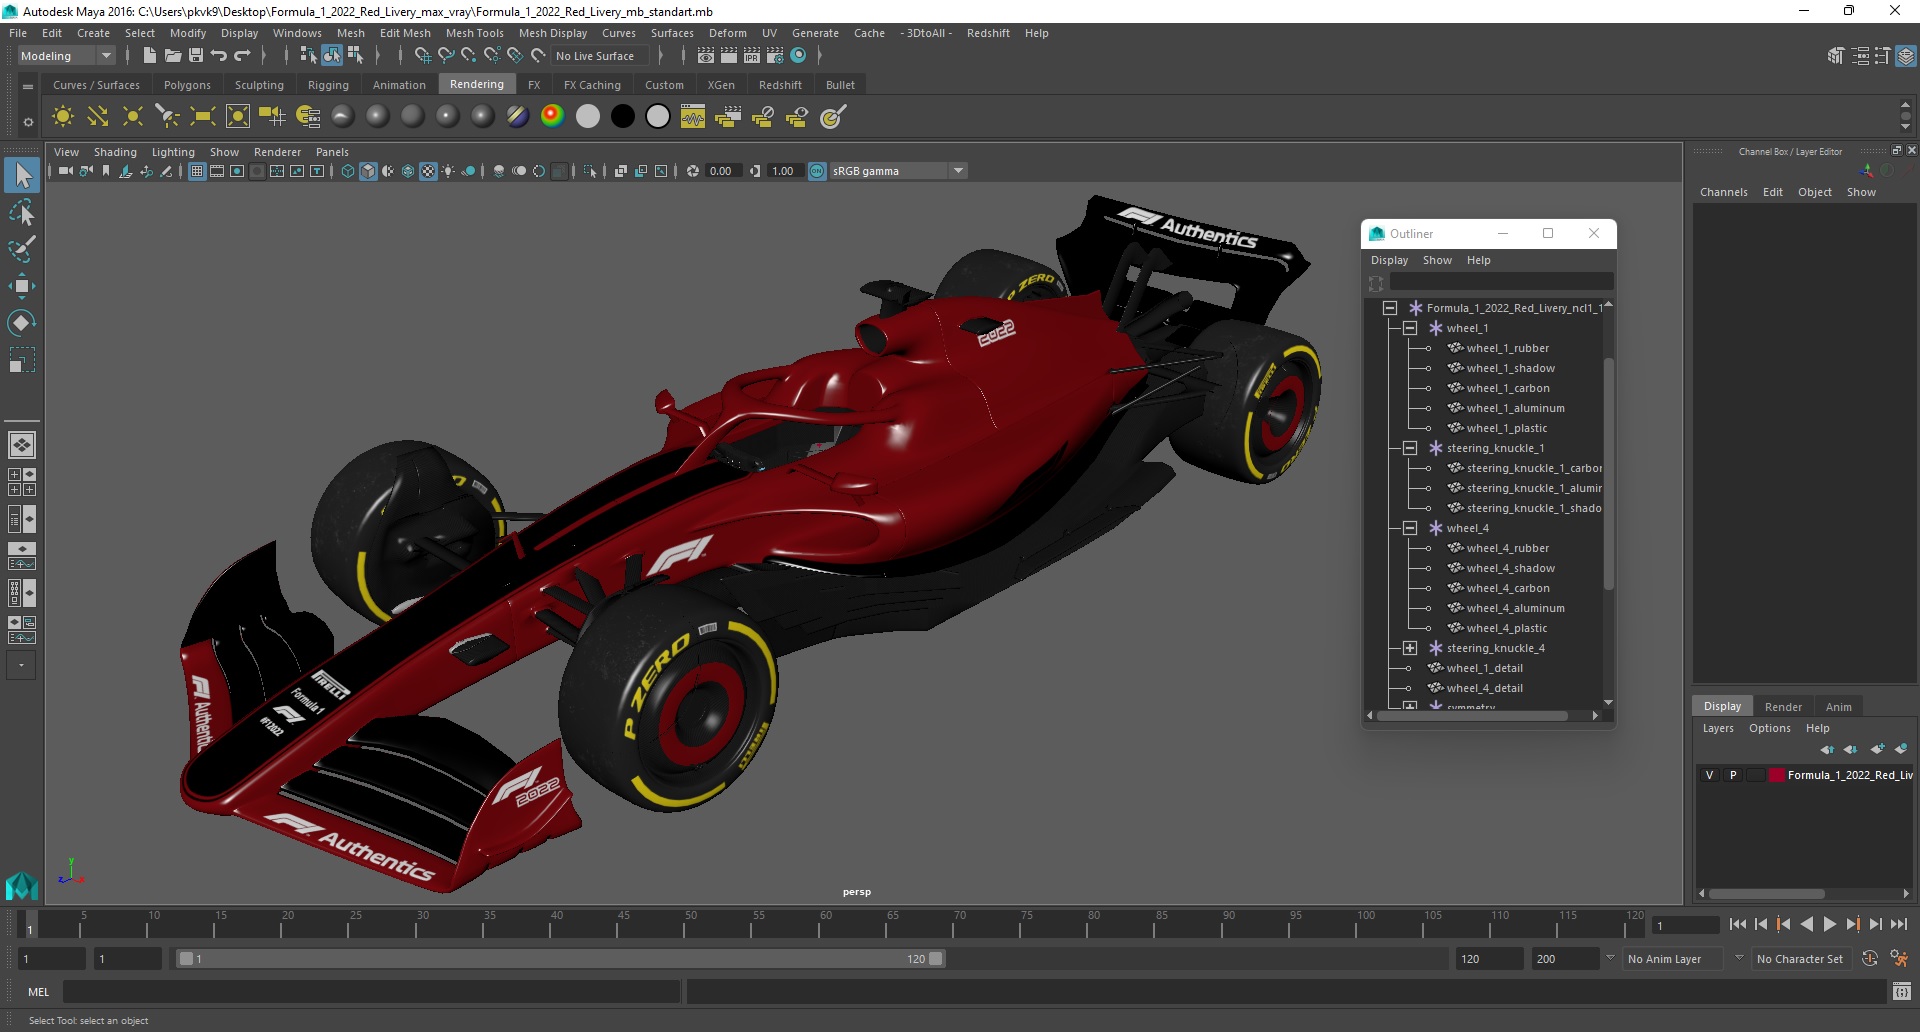The height and width of the screenshot is (1032, 1920).
Task: Click the red layer color swatch
Action: coord(1776,775)
